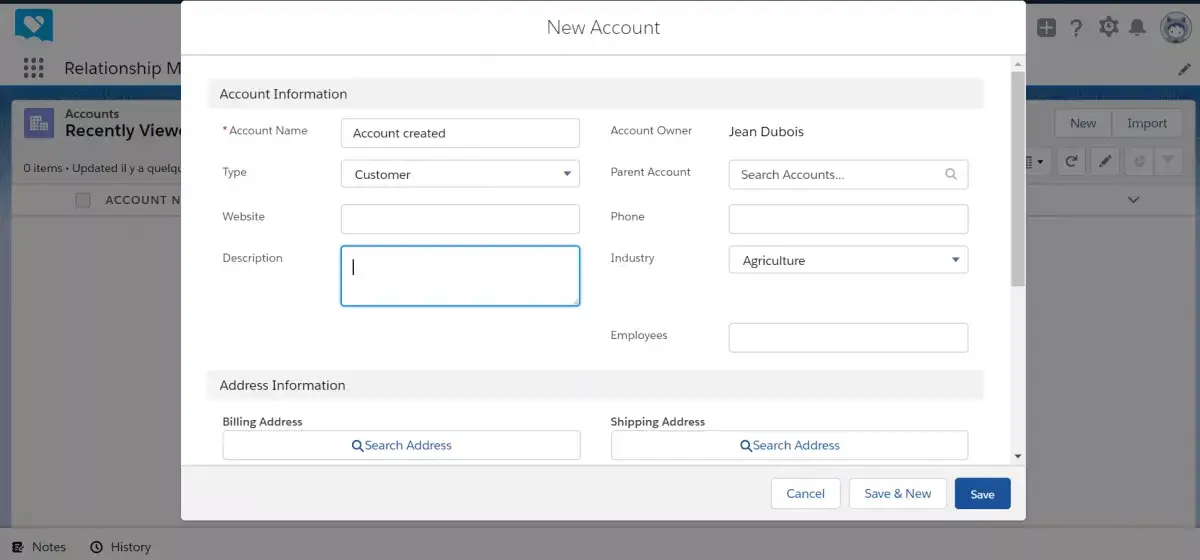Screen dimensions: 1200x560
Task: Click the Website input field
Action: click(x=460, y=219)
